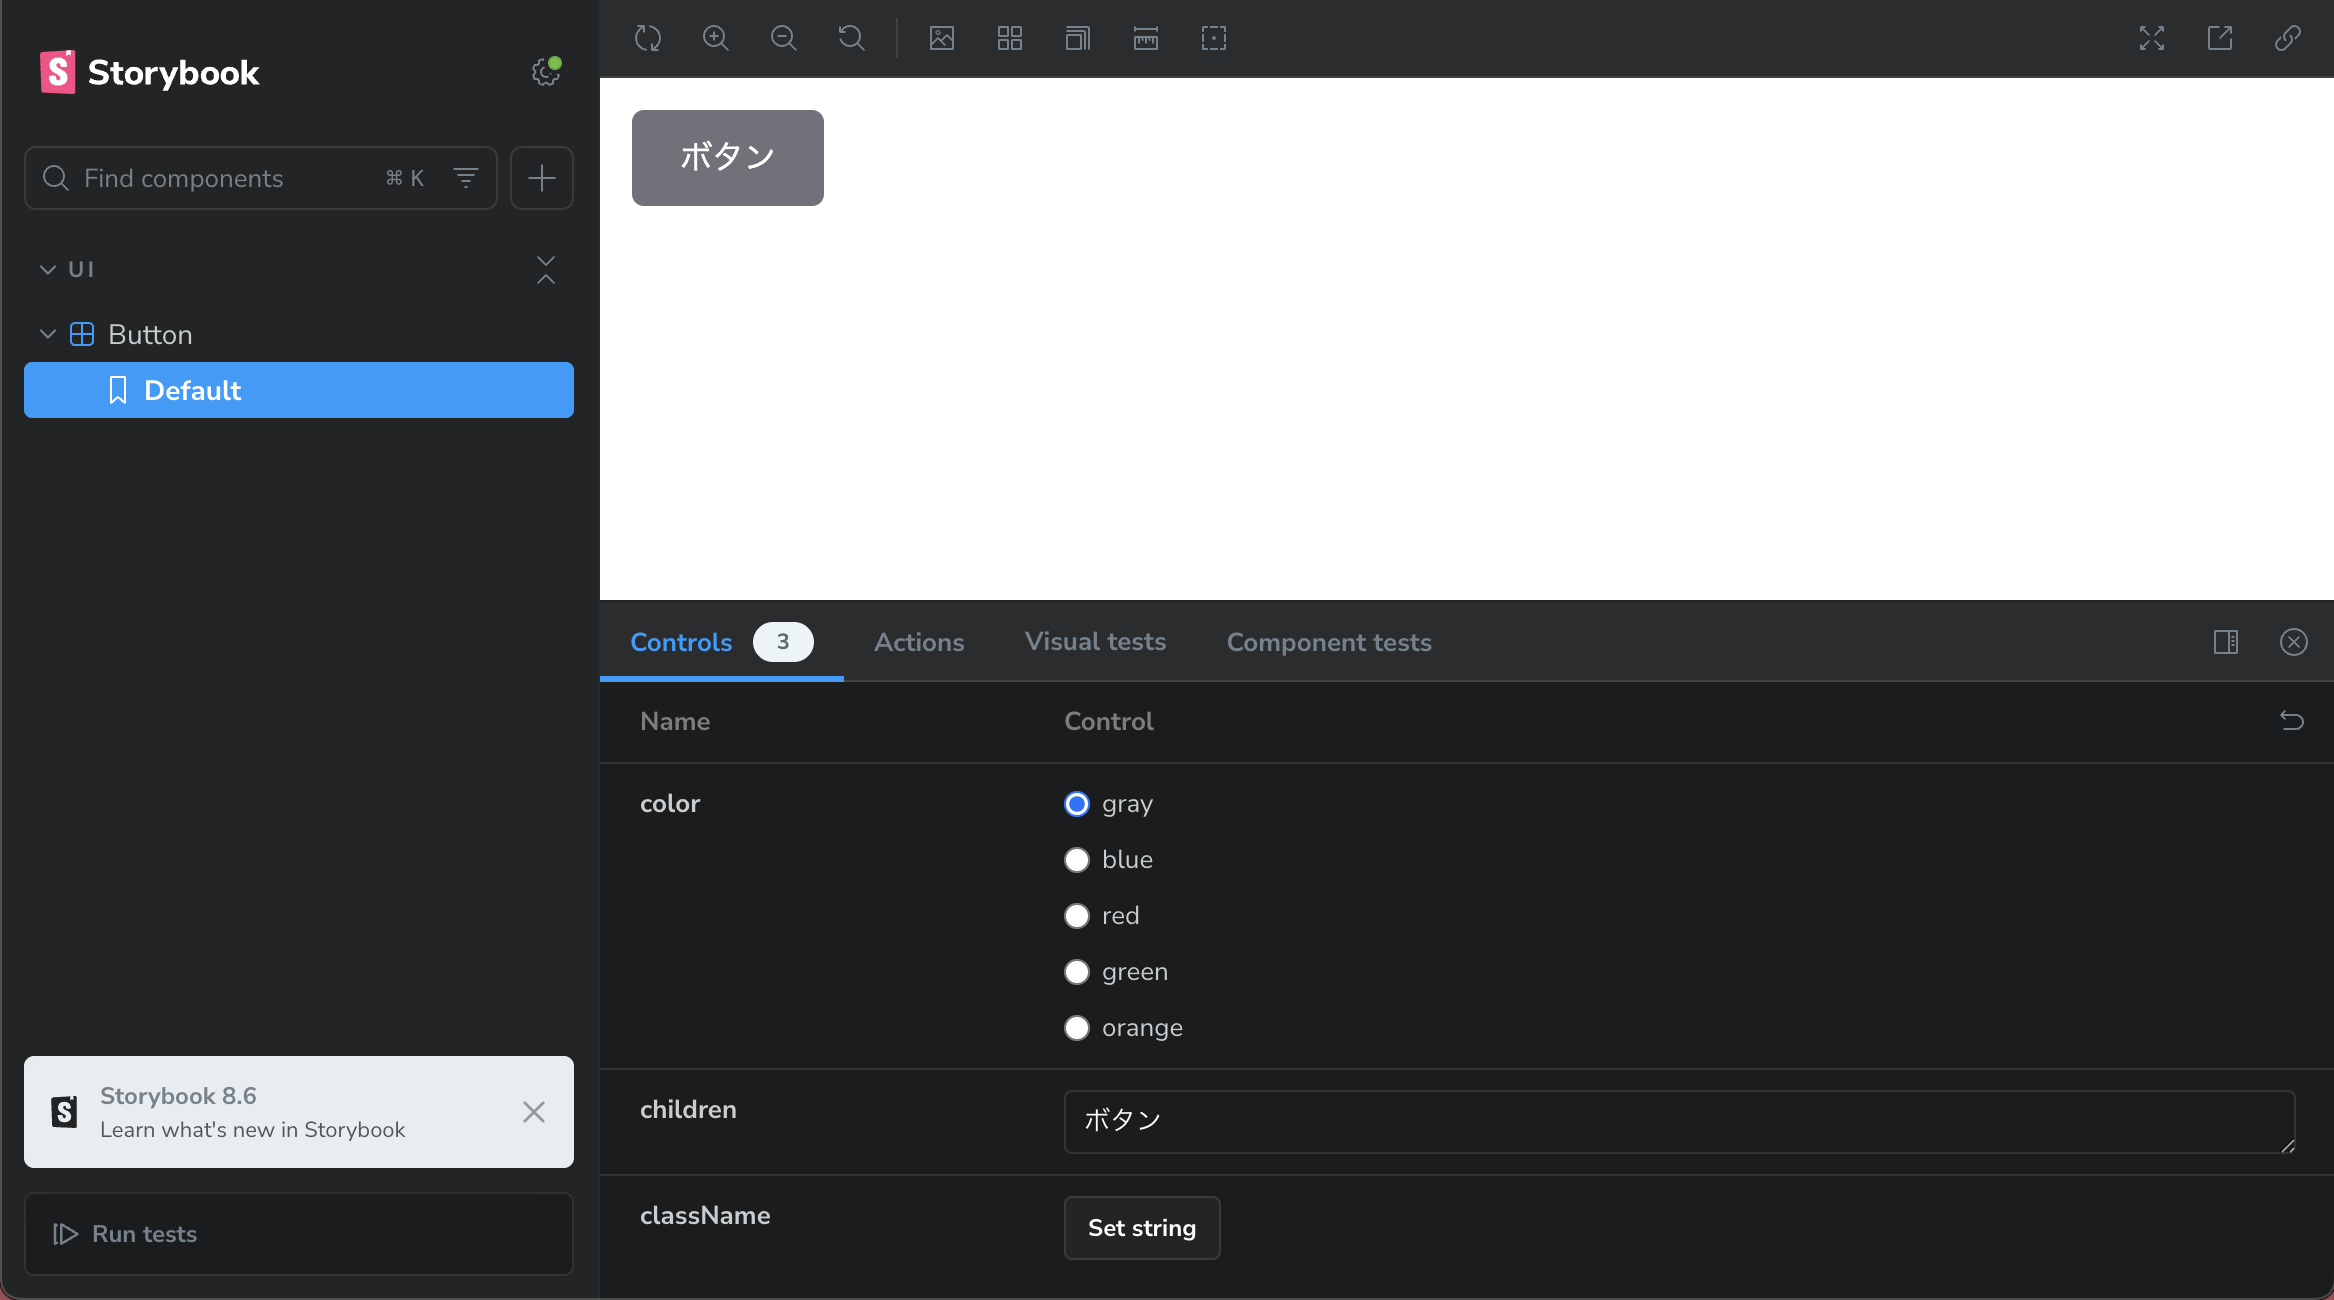Toggle the outlines tool
This screenshot has width=2334, height=1300.
1214,39
